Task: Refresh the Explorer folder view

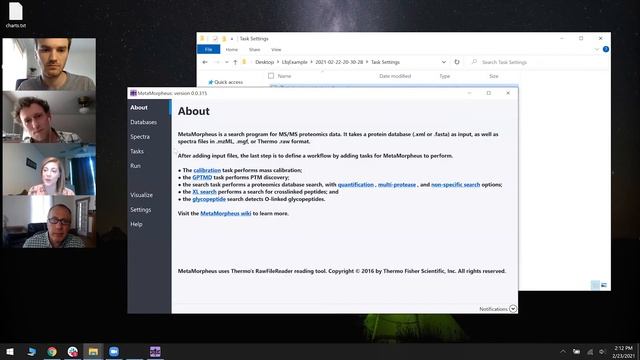Action: [457, 62]
